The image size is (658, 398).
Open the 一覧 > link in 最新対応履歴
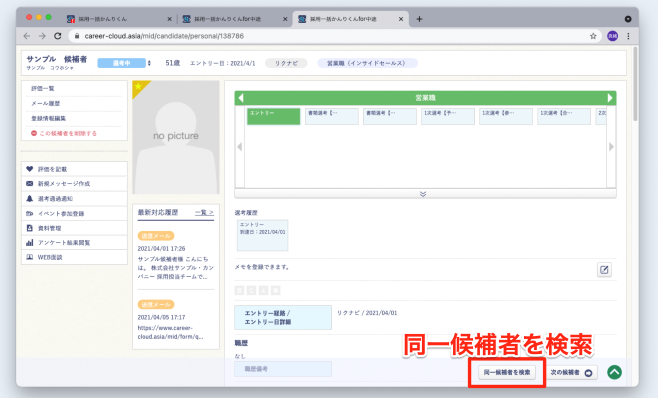pos(204,212)
